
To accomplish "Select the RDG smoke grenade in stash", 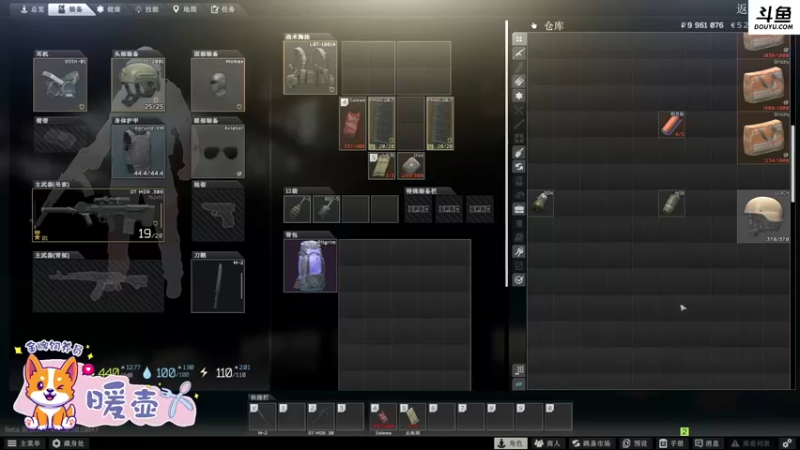I will click(541, 204).
